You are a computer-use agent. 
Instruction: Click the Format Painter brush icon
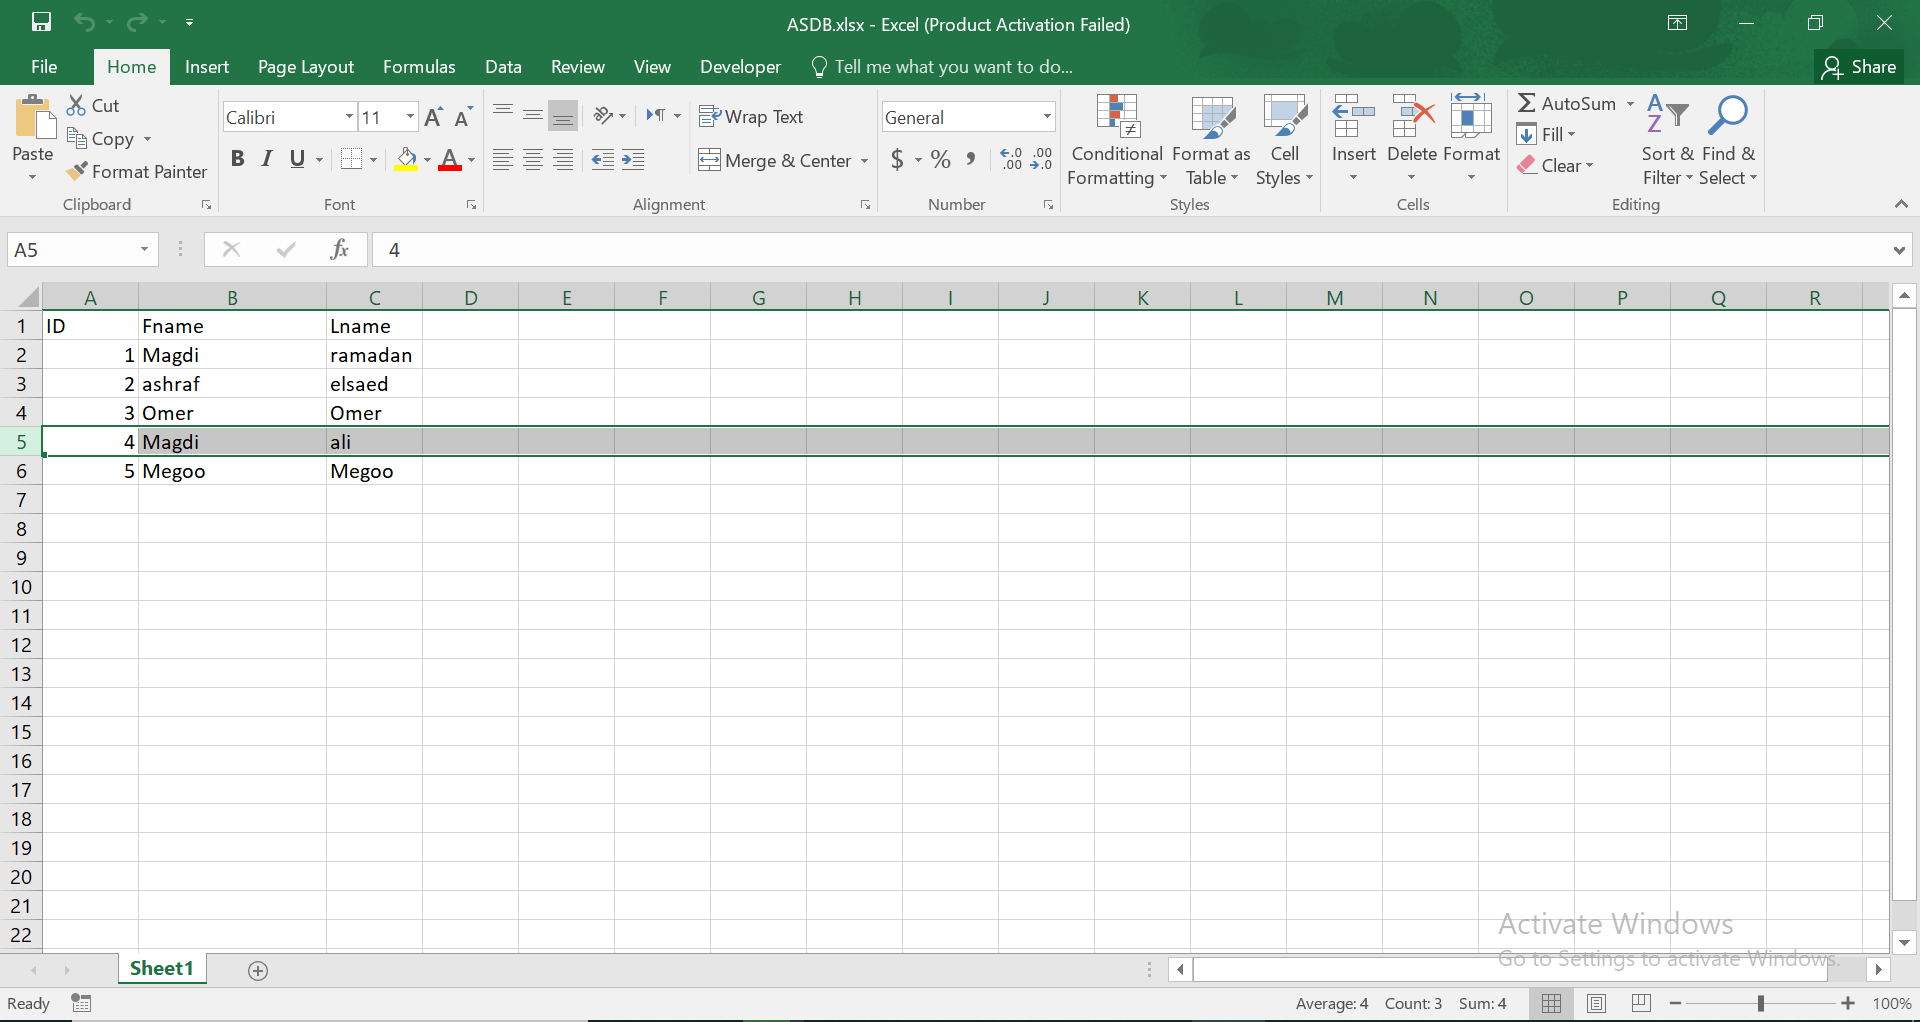(77, 172)
